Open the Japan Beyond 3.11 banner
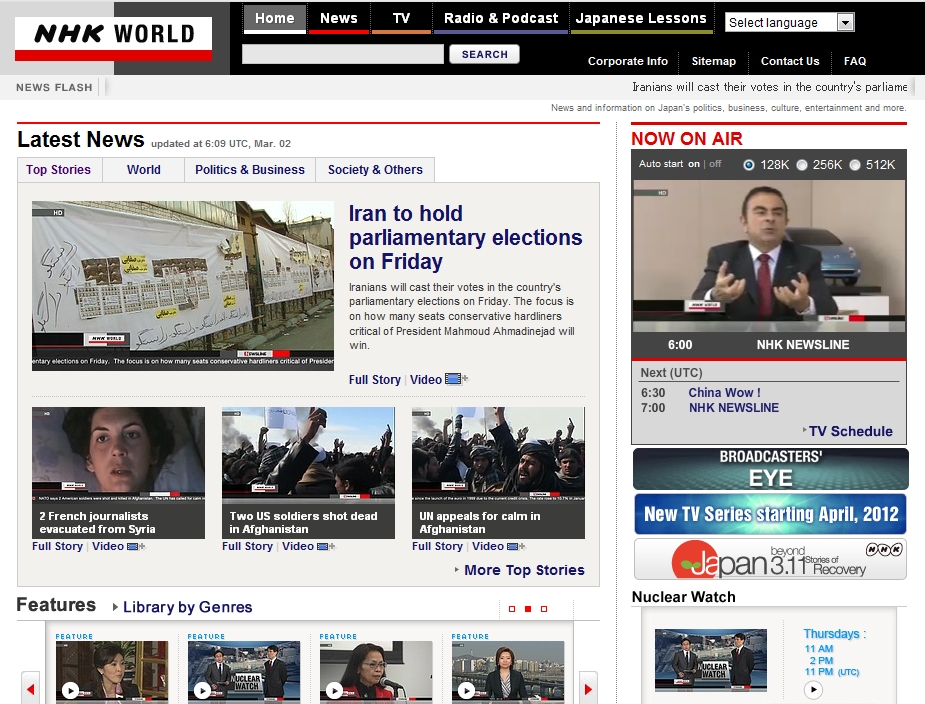 click(x=770, y=559)
